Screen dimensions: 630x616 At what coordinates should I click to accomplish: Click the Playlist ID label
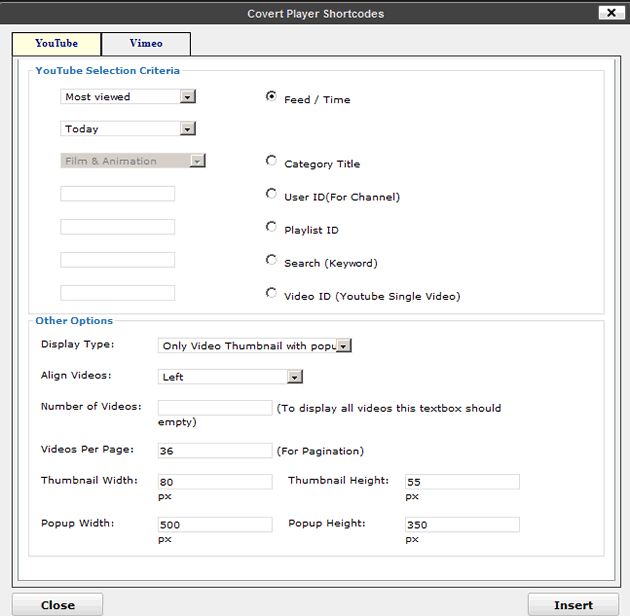click(311, 230)
